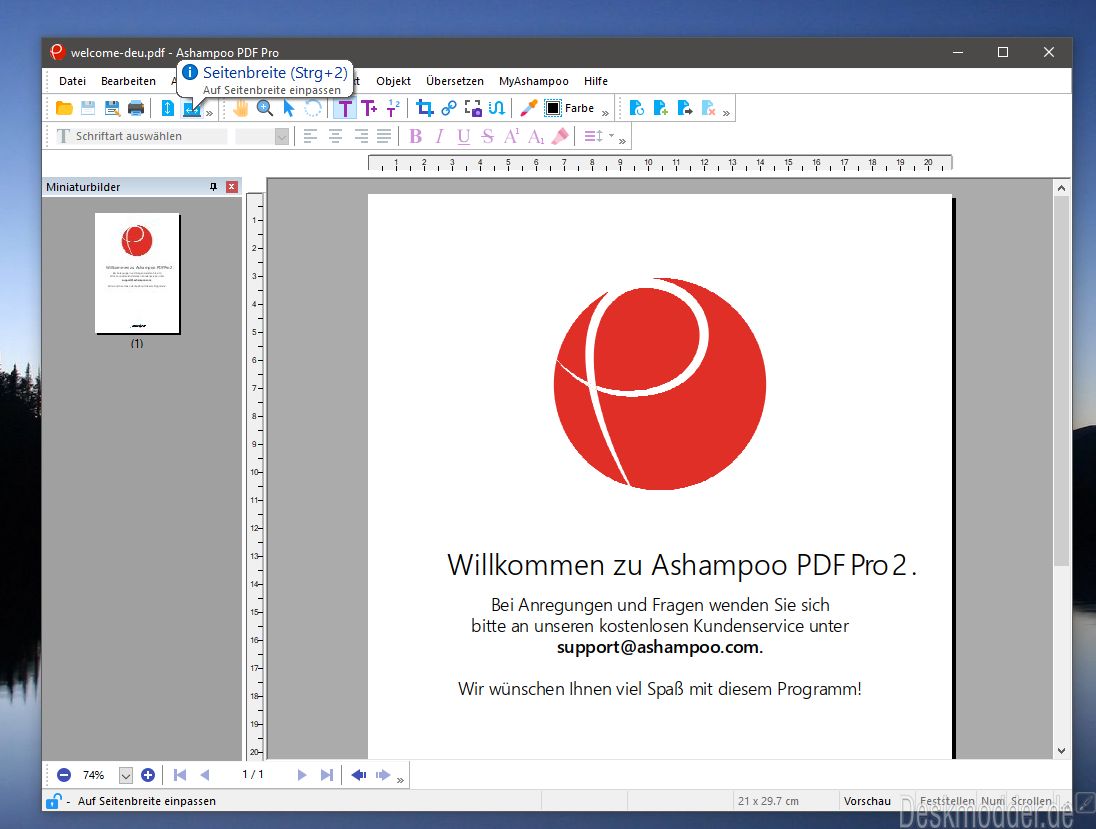Image resolution: width=1096 pixels, height=829 pixels.
Task: Click the blue curved-arrows flow icon
Action: (x=497, y=108)
